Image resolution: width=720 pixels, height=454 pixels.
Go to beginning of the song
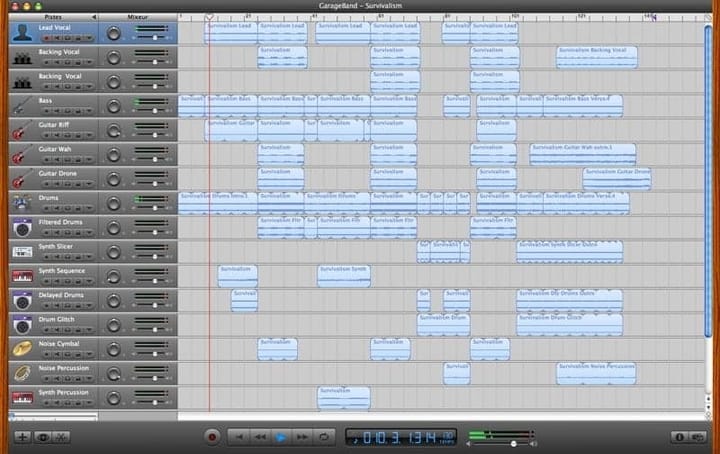(239, 437)
